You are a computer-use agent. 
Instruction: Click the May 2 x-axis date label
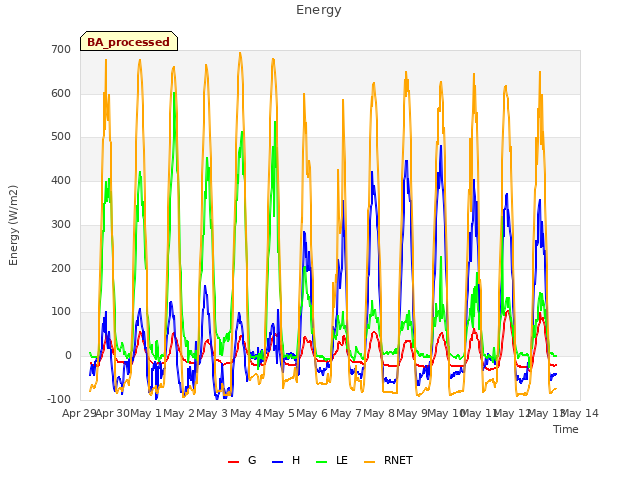pyautogui.click(x=179, y=413)
